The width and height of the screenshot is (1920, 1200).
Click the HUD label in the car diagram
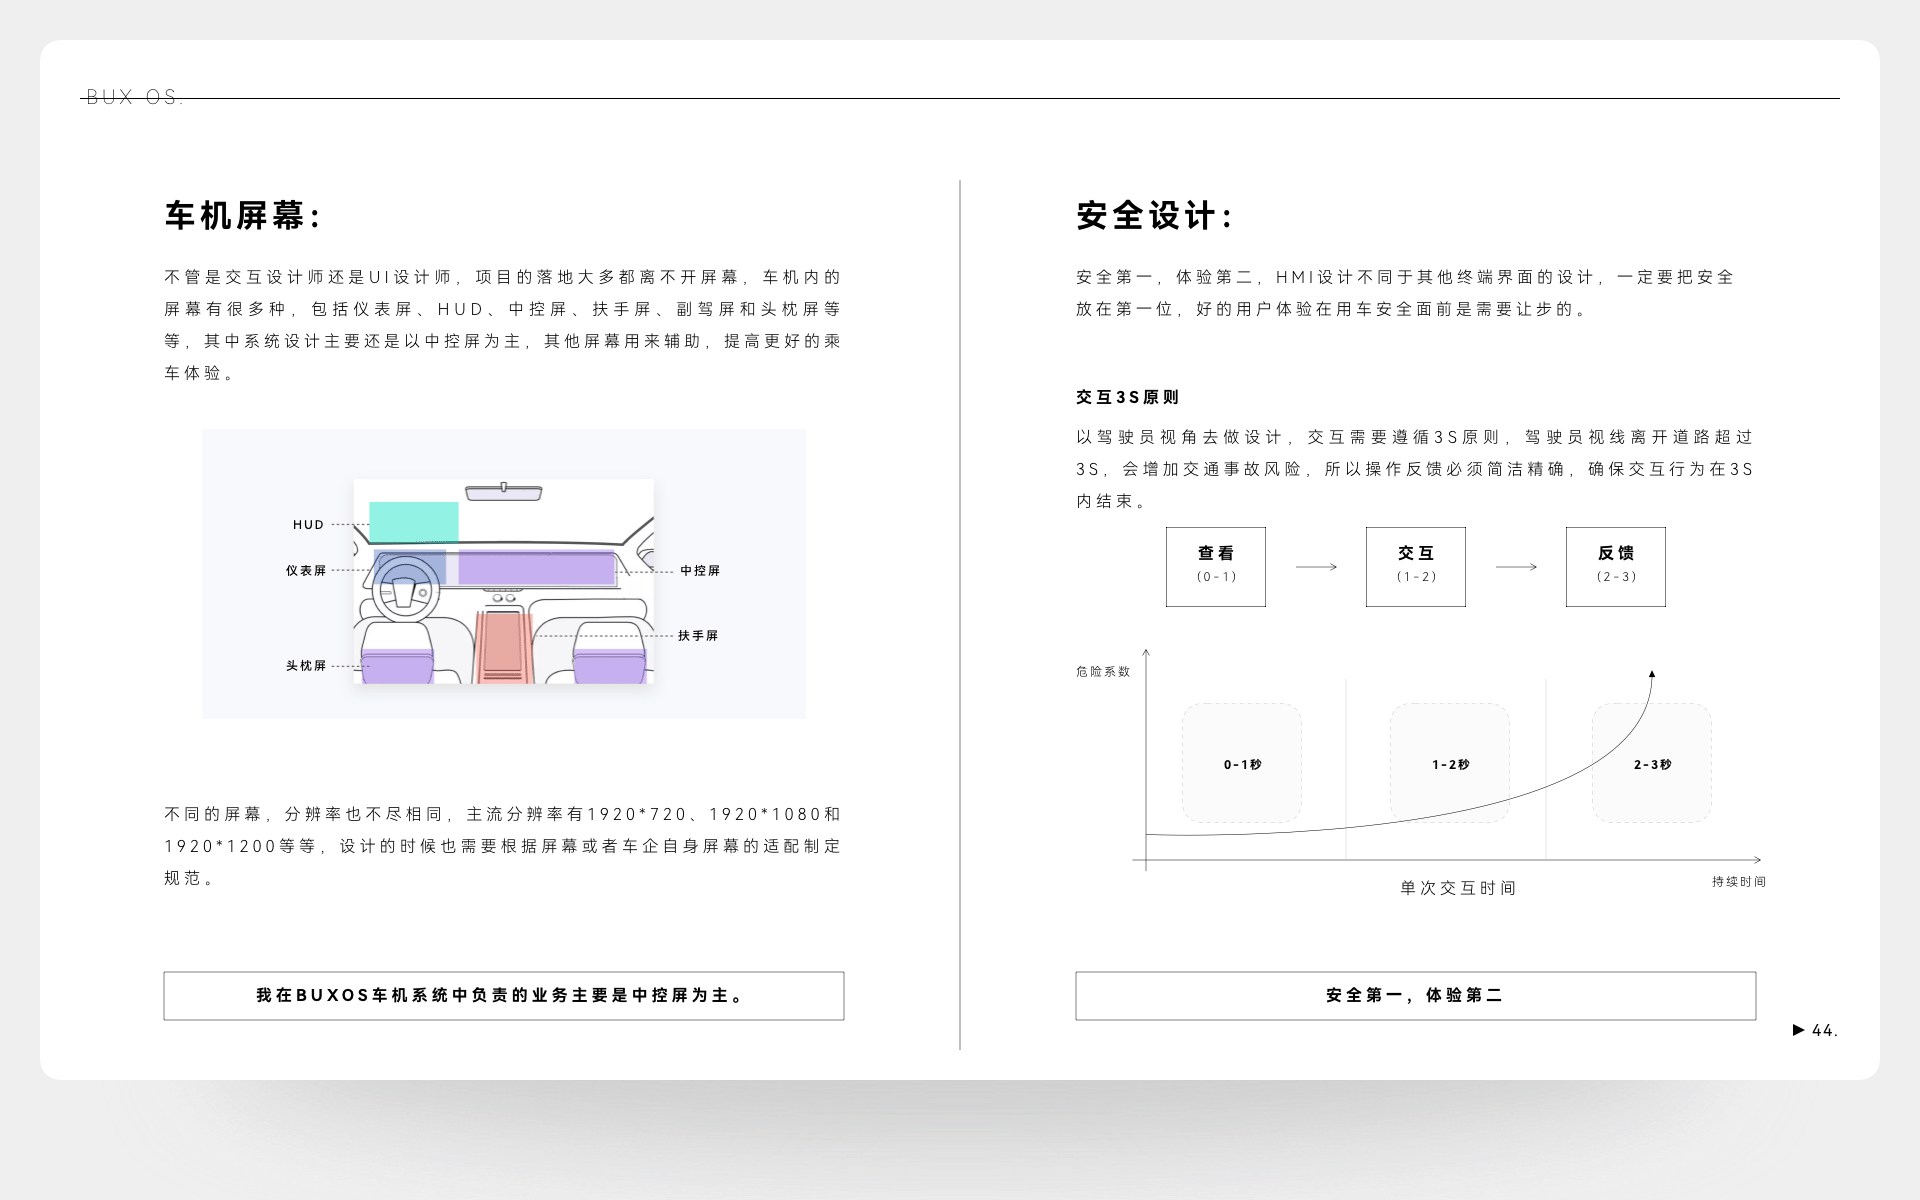click(x=307, y=524)
